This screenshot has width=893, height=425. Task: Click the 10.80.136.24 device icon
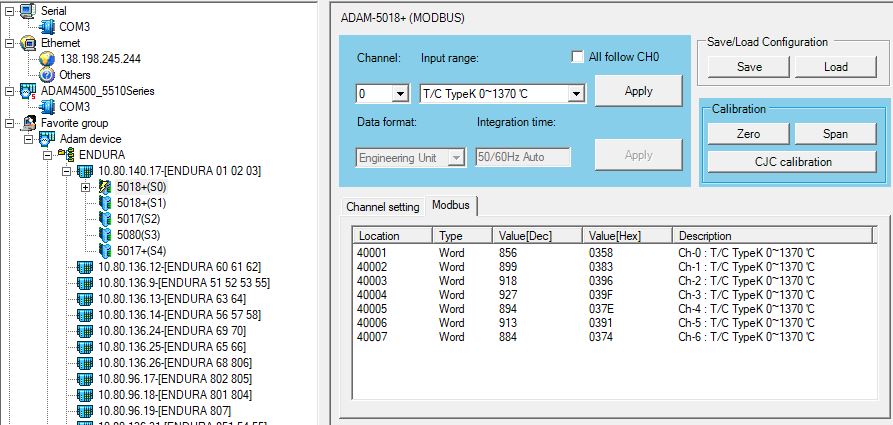(x=85, y=330)
